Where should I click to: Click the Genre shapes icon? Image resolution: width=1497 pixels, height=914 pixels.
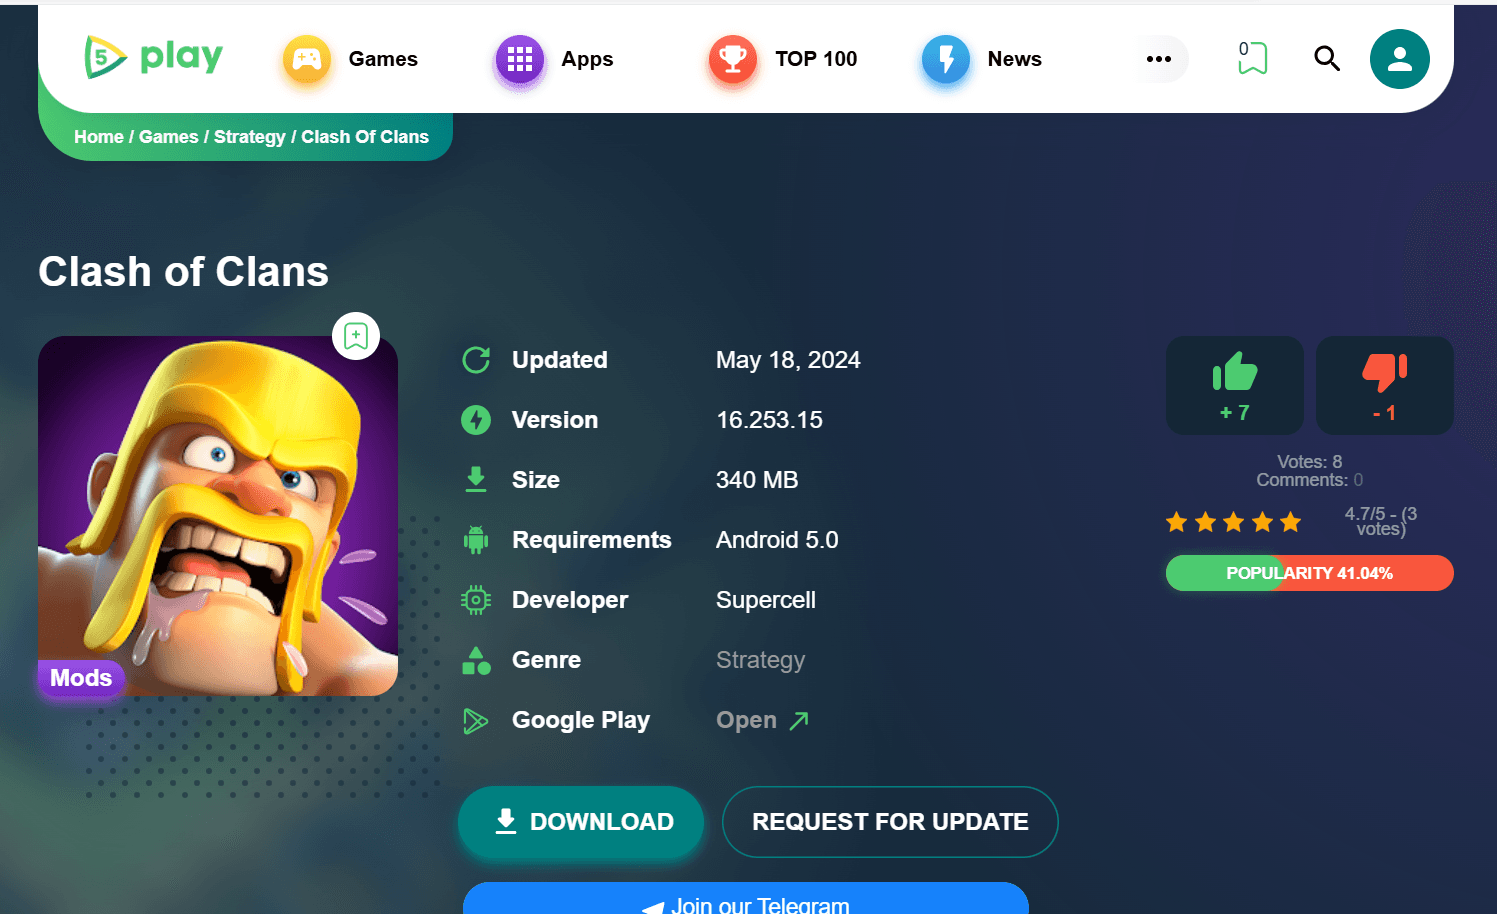(x=476, y=660)
